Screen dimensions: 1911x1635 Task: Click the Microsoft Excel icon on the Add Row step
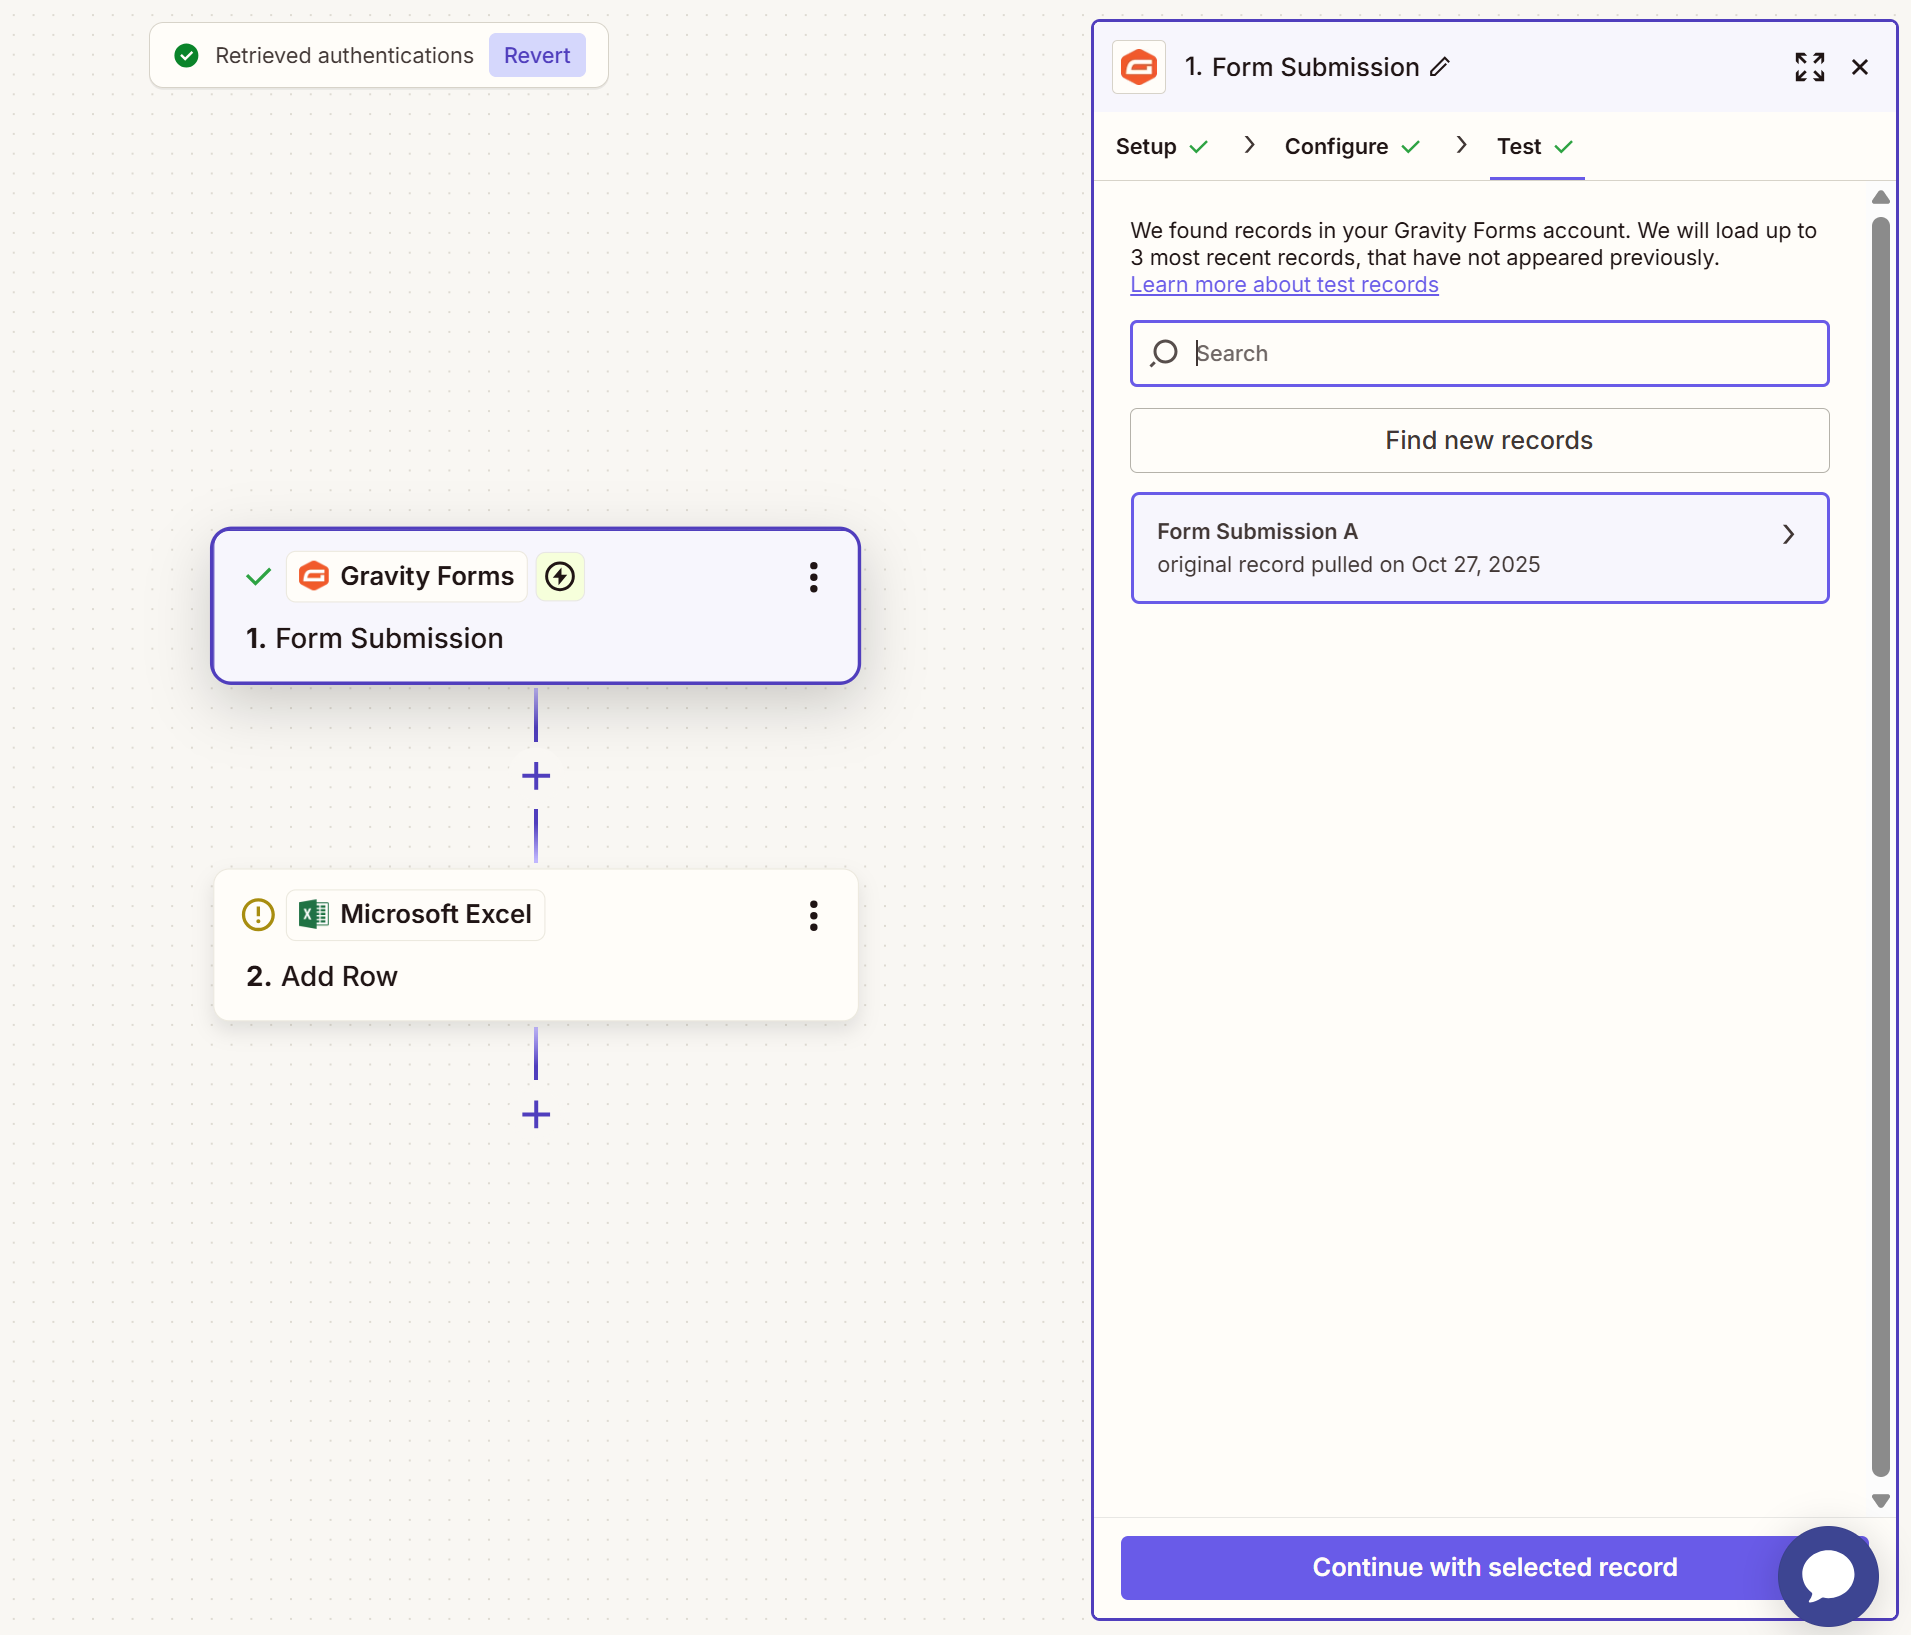click(x=313, y=914)
